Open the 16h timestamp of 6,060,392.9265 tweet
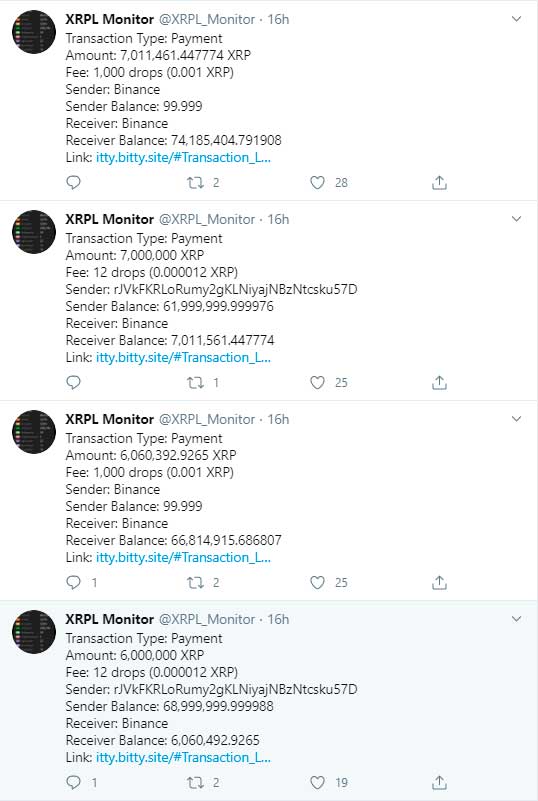This screenshot has width=538, height=801. [x=278, y=419]
